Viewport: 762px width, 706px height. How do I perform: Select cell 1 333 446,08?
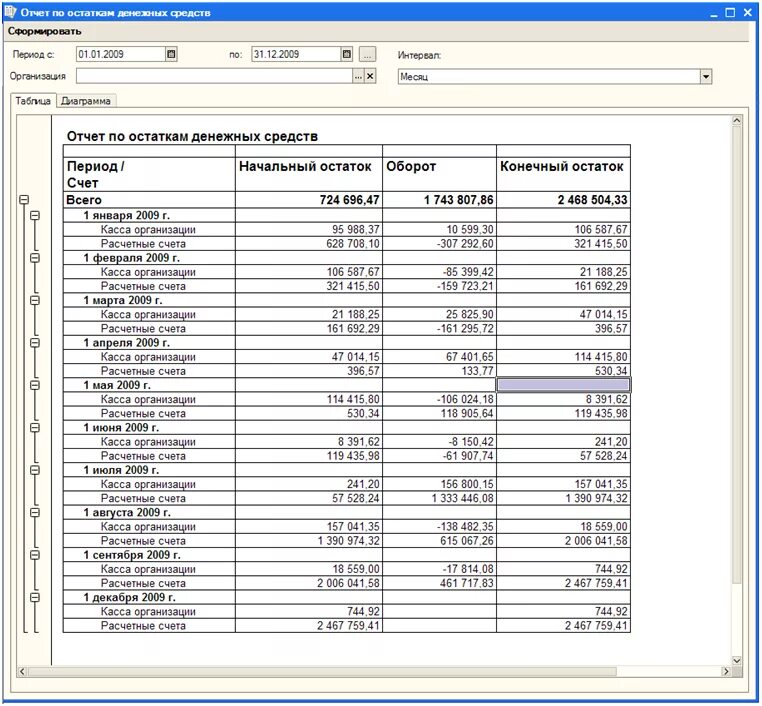439,498
